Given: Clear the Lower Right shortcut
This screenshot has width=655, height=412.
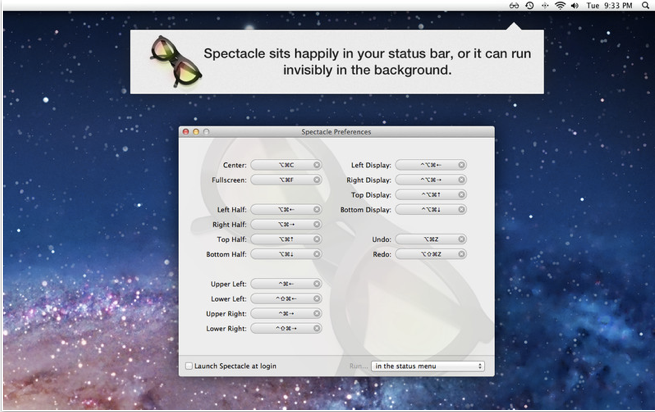Looking at the screenshot, I should point(317,328).
